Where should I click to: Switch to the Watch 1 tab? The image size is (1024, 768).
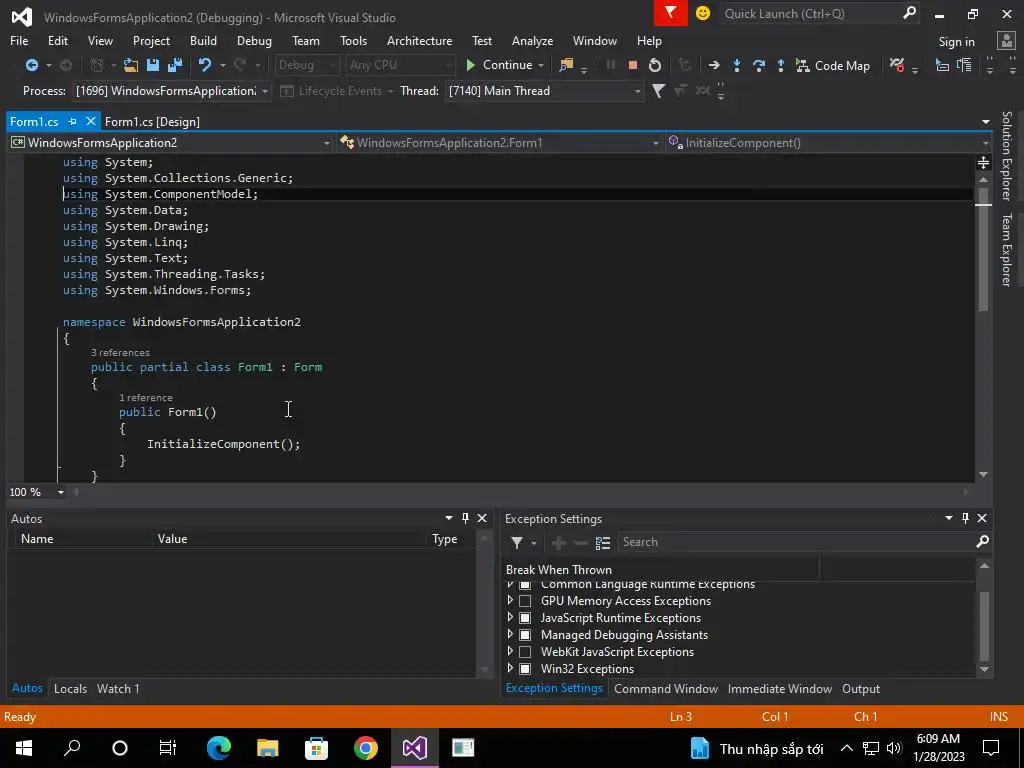click(118, 688)
